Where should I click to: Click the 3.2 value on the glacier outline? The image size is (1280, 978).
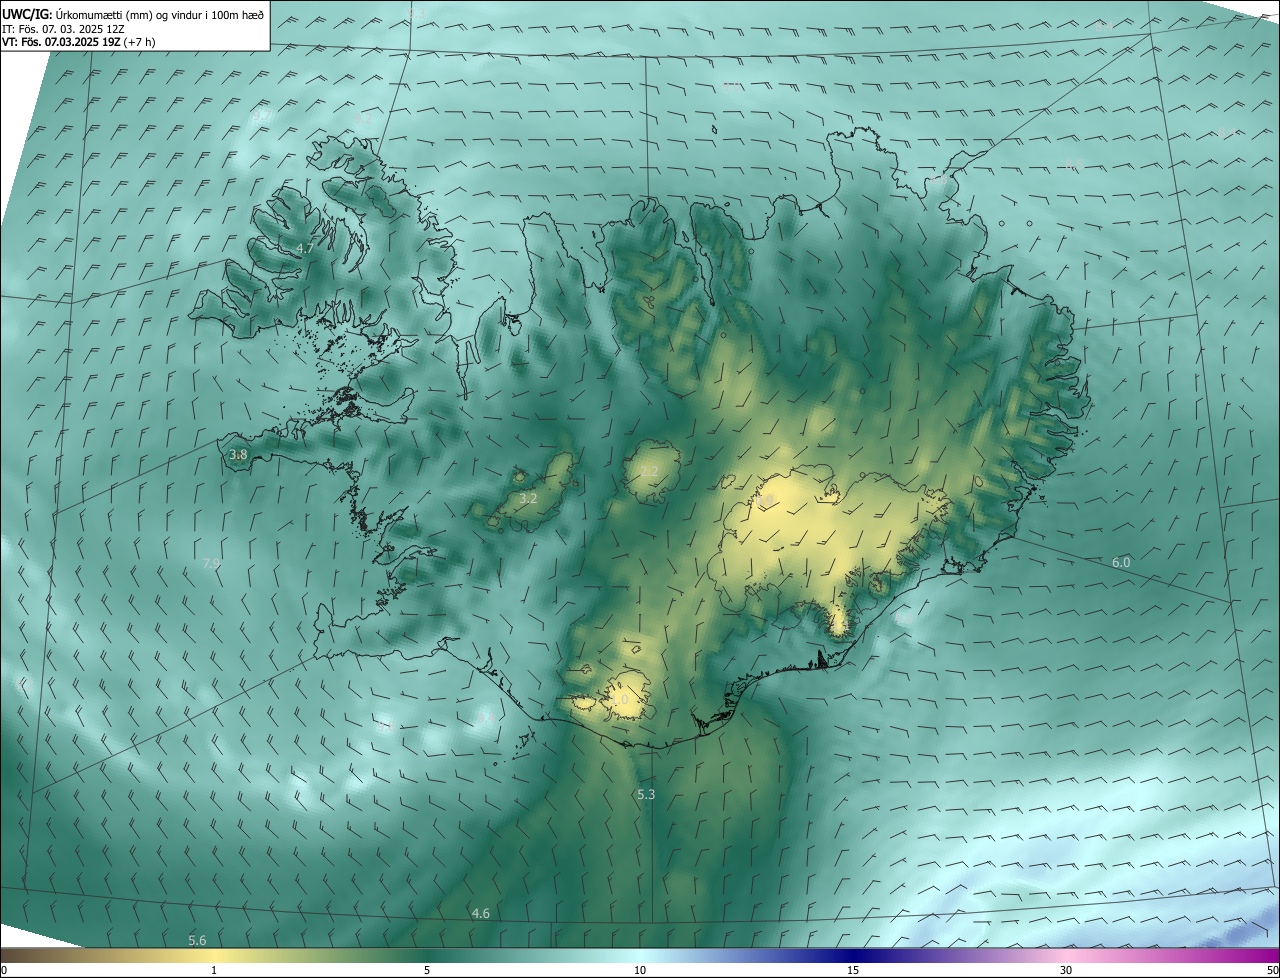[x=528, y=498]
